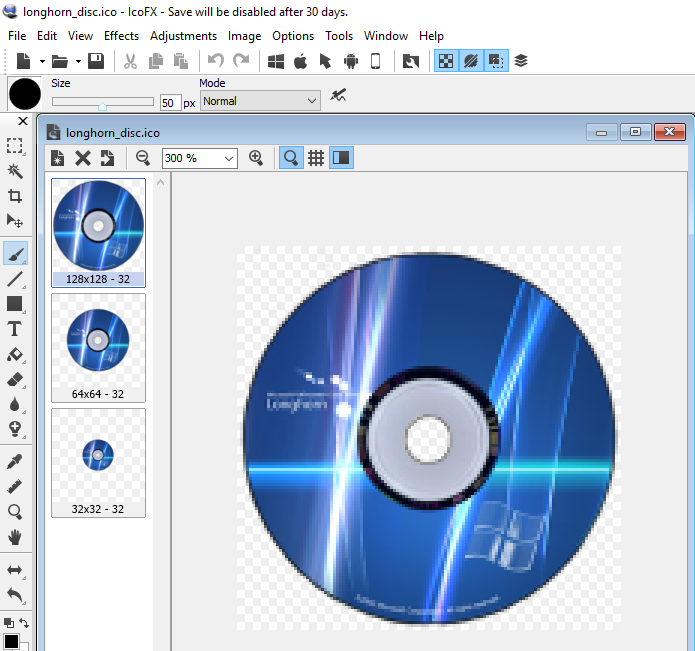Select the Measure ruler tool
This screenshot has height=651, width=695.
15,487
